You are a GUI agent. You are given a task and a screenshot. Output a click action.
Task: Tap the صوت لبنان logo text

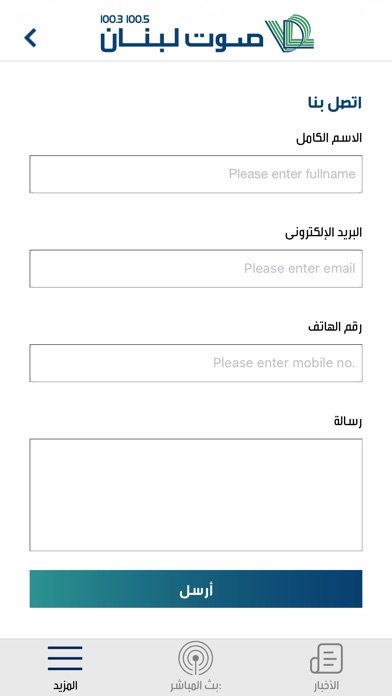tap(182, 40)
